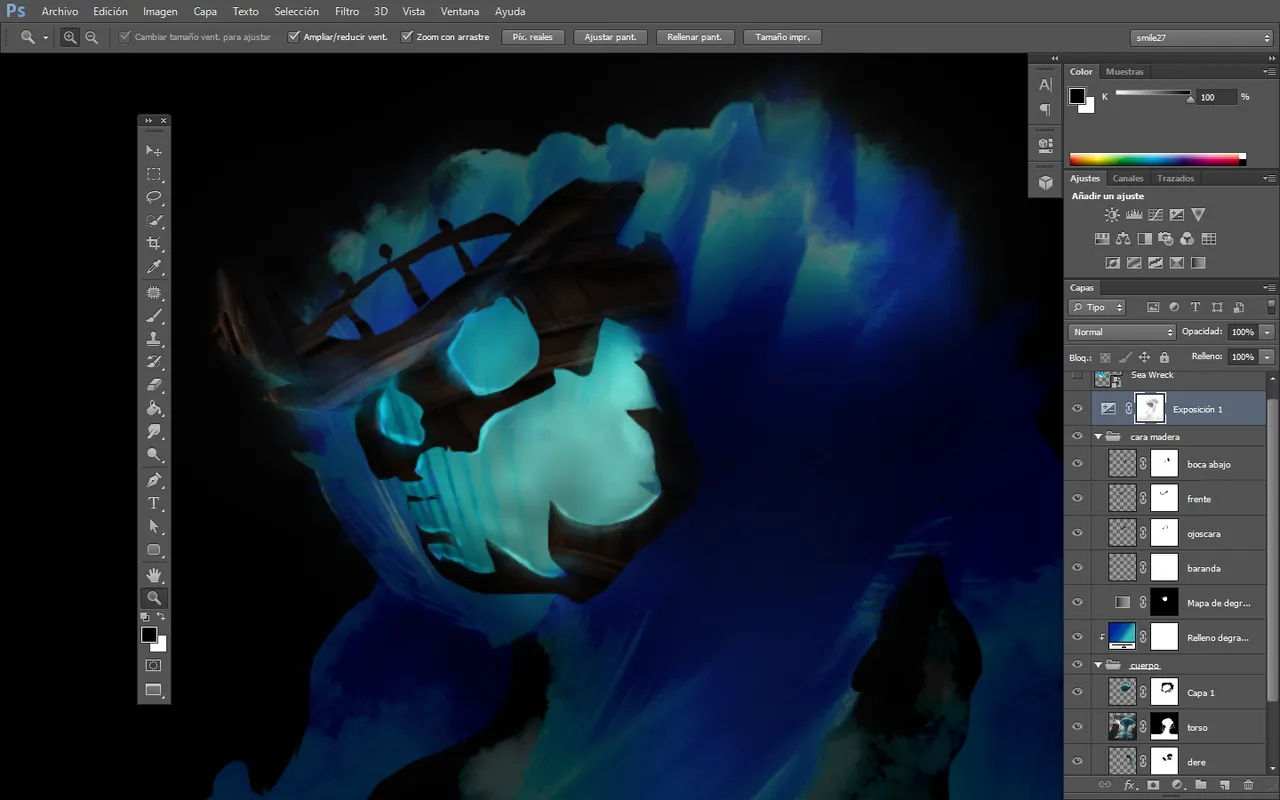Select the Type tool in toolbox
The height and width of the screenshot is (800, 1280).
point(154,503)
